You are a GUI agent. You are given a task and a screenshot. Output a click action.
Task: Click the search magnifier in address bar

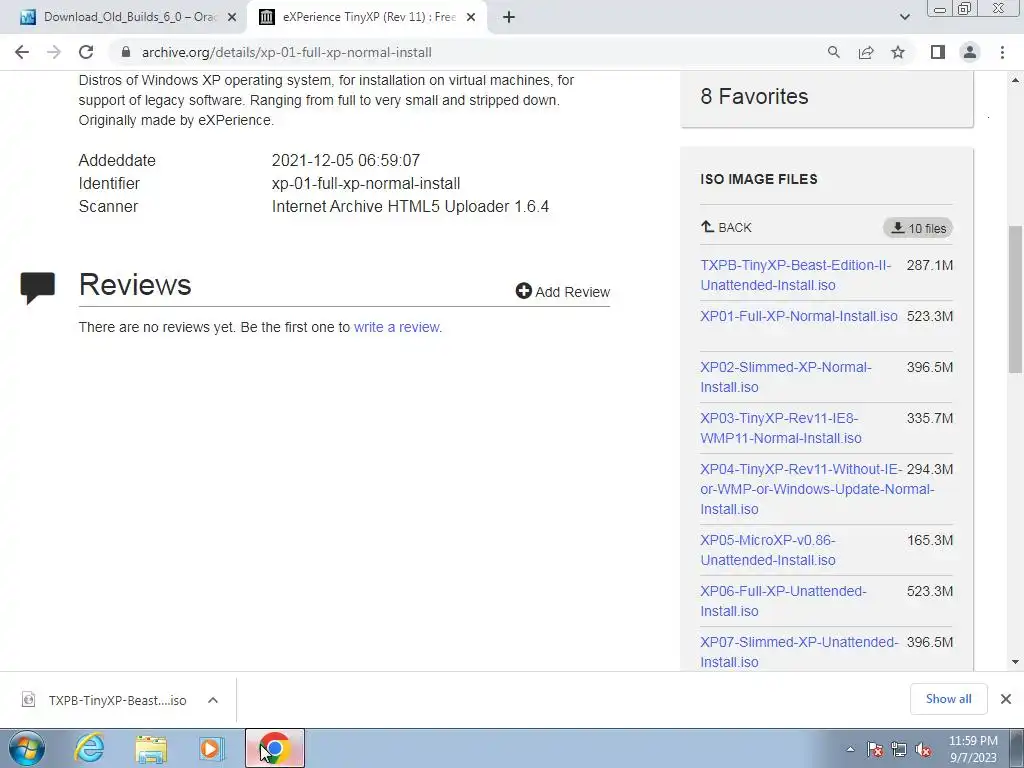point(833,52)
